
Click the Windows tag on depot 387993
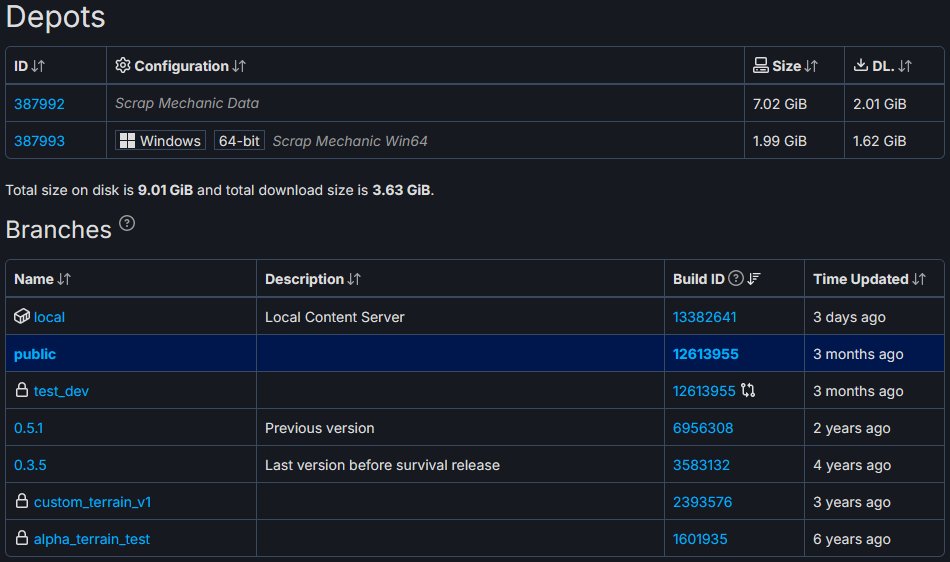[161, 140]
